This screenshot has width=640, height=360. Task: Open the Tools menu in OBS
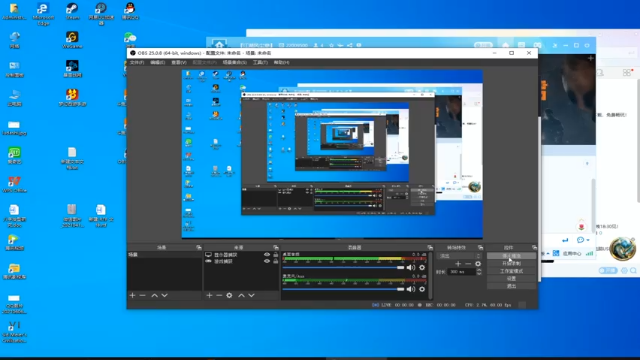click(260, 62)
